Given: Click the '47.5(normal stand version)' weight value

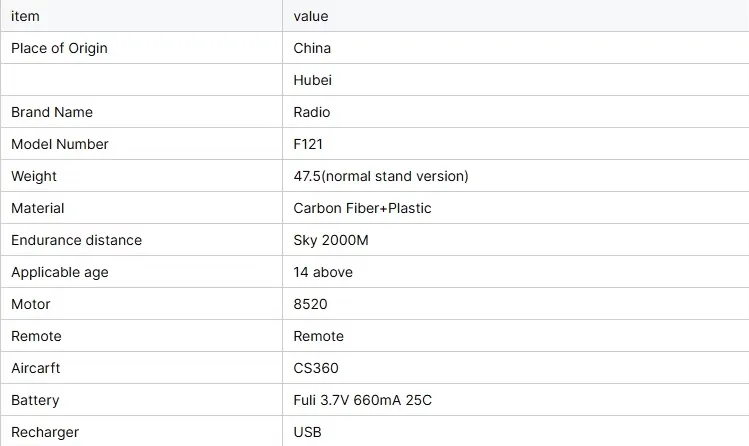Looking at the screenshot, I should click(381, 176).
